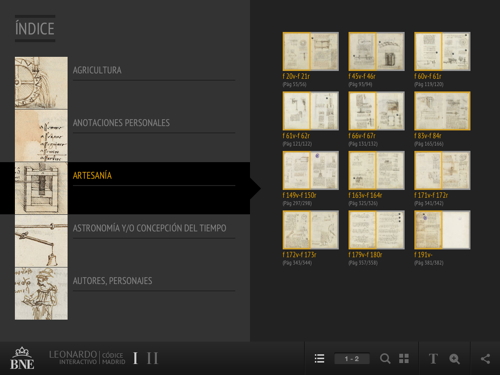Open the index list icon in bottom toolbar

pos(319,359)
